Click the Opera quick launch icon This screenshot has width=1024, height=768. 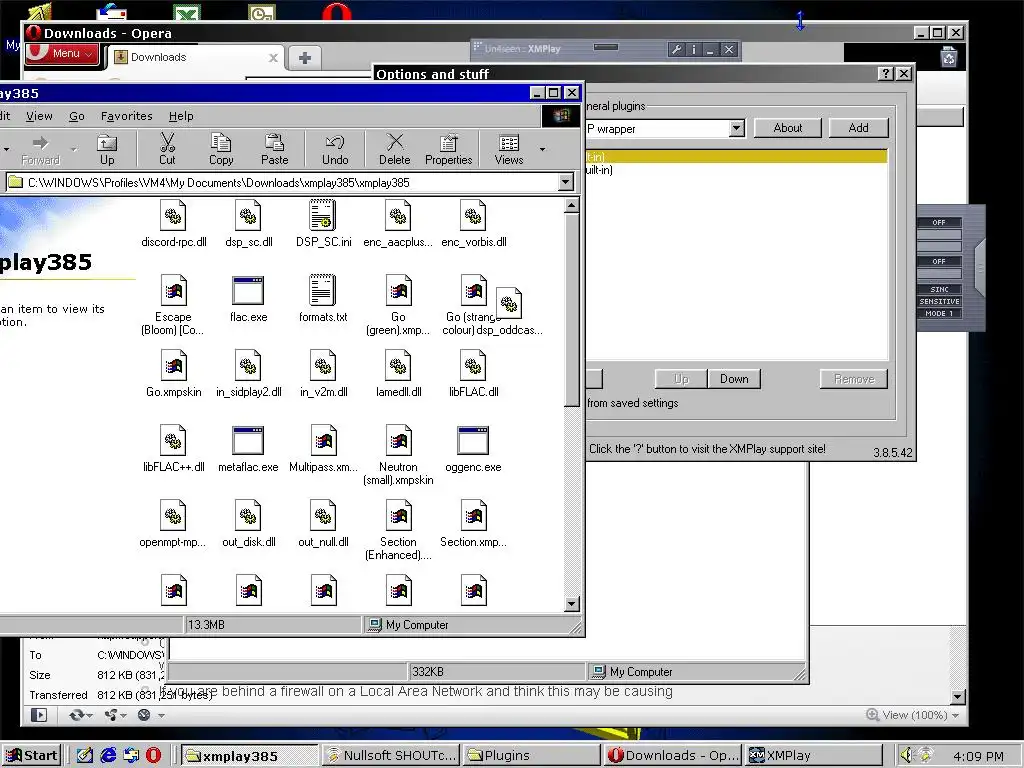153,755
